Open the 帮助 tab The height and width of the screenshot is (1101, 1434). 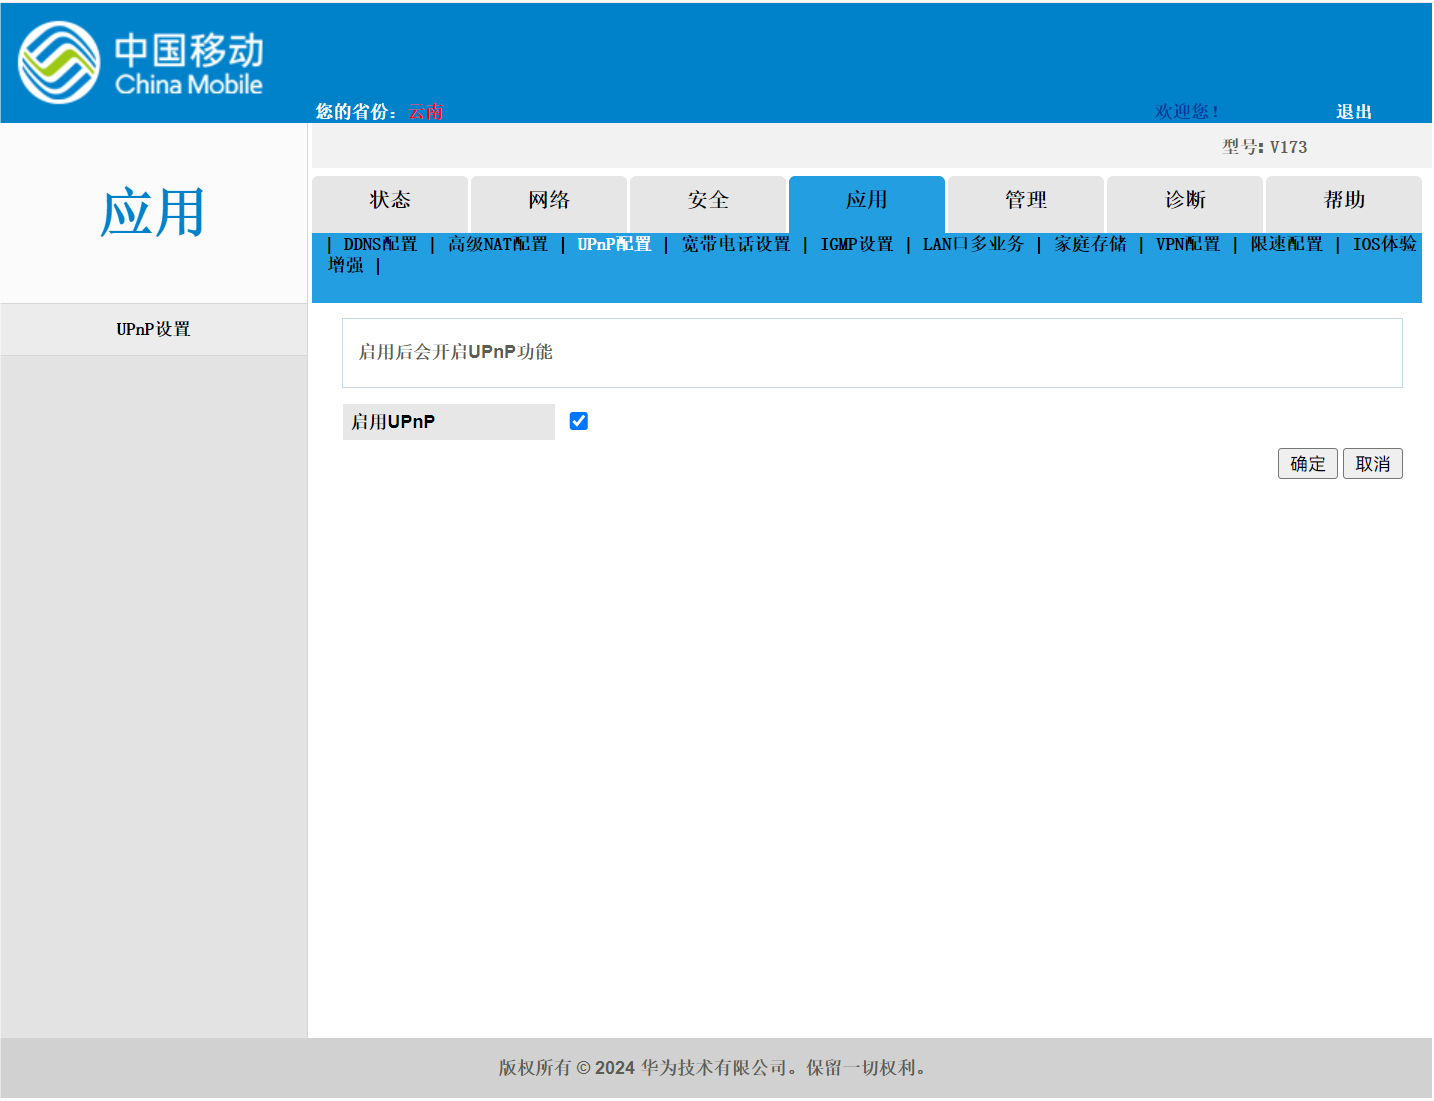point(1344,201)
